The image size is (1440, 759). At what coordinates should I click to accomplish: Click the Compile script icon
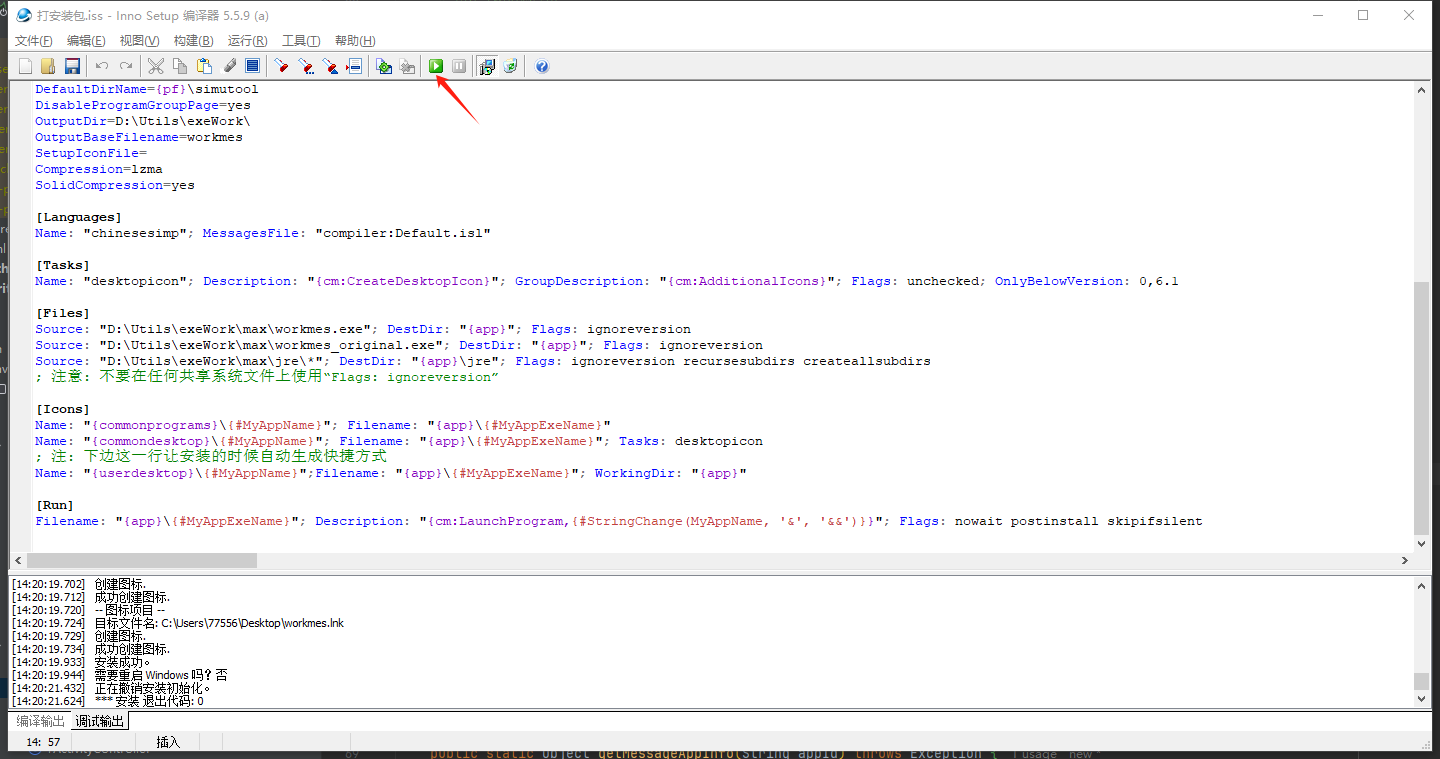point(384,66)
